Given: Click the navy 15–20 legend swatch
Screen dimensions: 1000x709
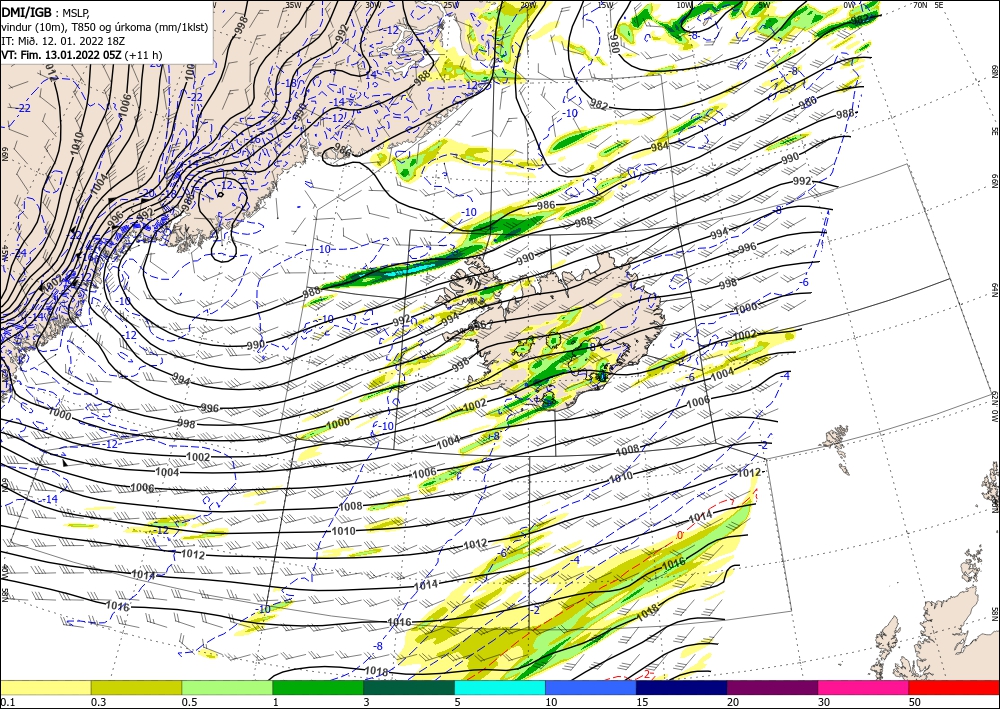Looking at the screenshot, I should point(682,687).
